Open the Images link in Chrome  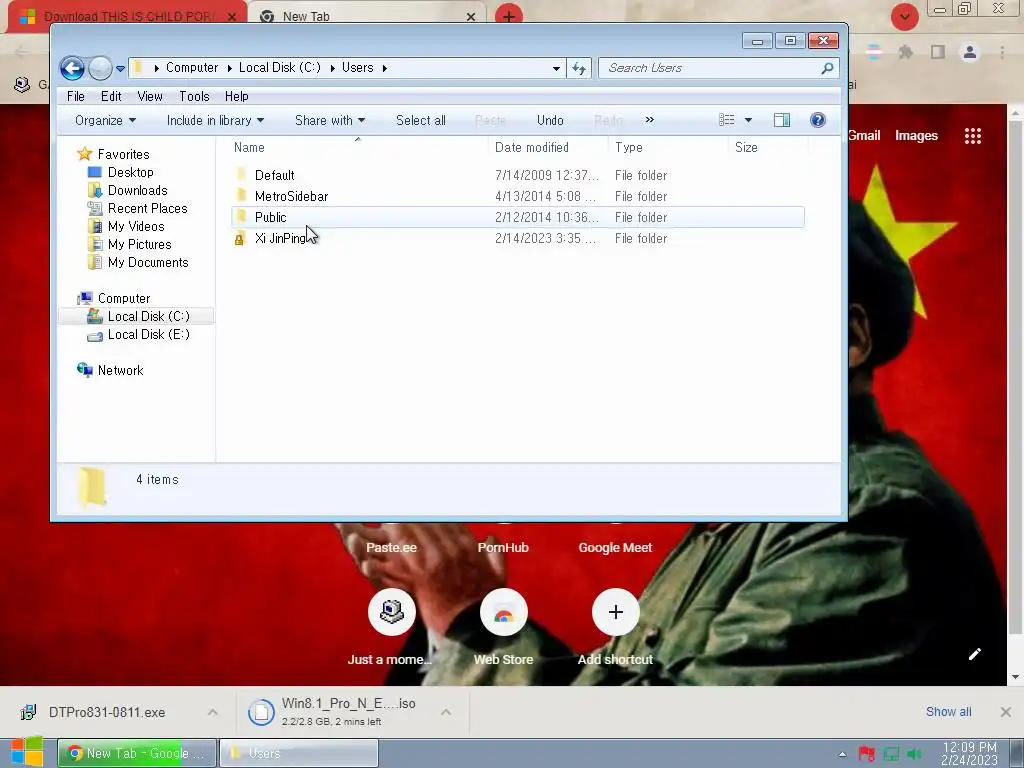[916, 135]
